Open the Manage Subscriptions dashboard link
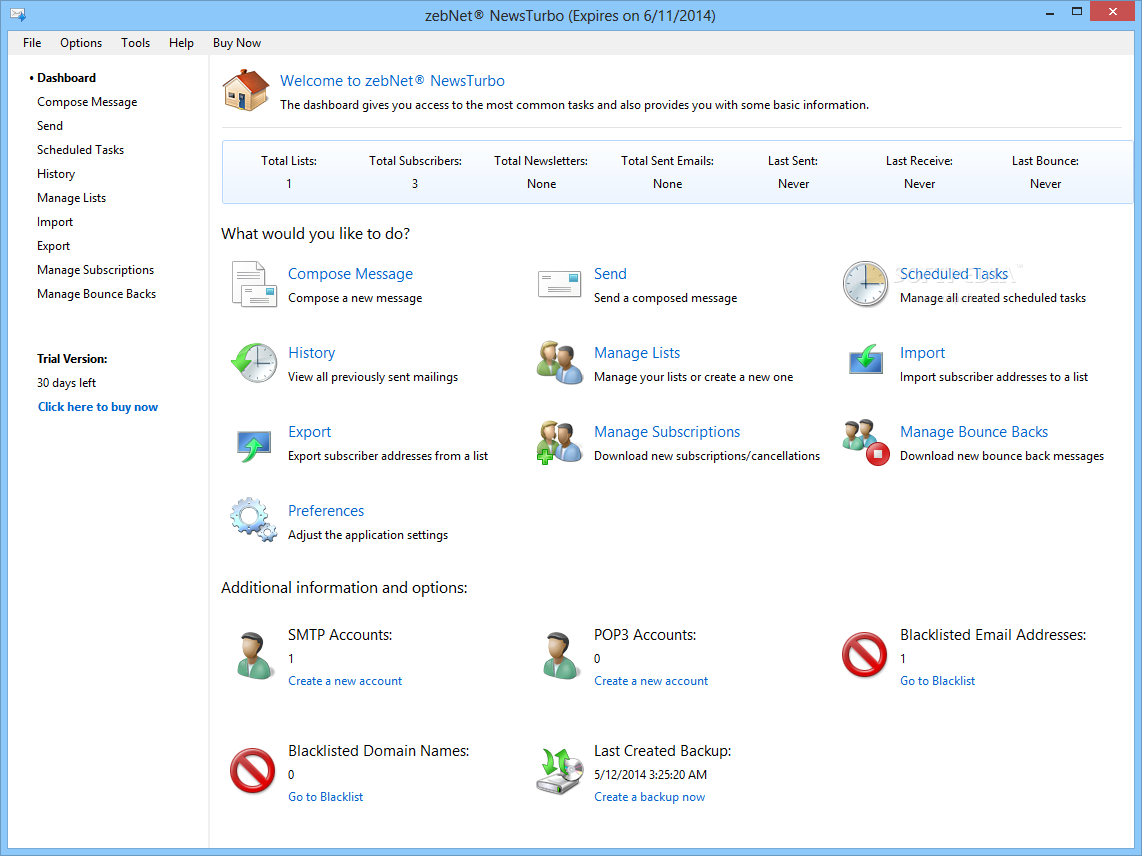The width and height of the screenshot is (1142, 856). point(667,432)
